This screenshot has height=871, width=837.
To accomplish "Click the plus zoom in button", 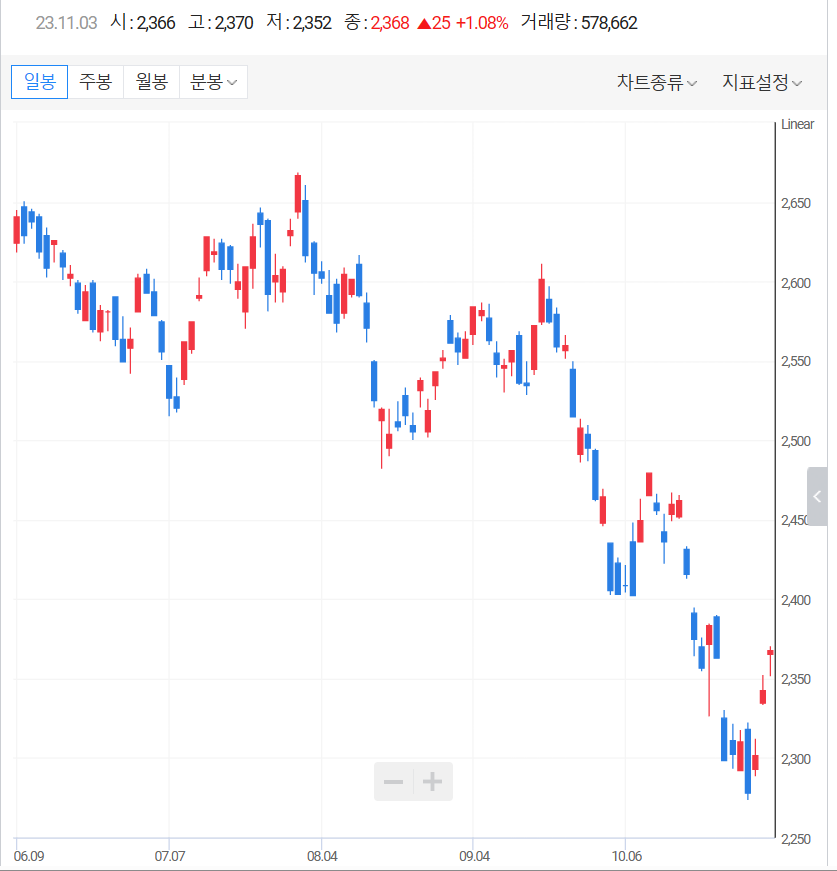I will click(x=433, y=782).
